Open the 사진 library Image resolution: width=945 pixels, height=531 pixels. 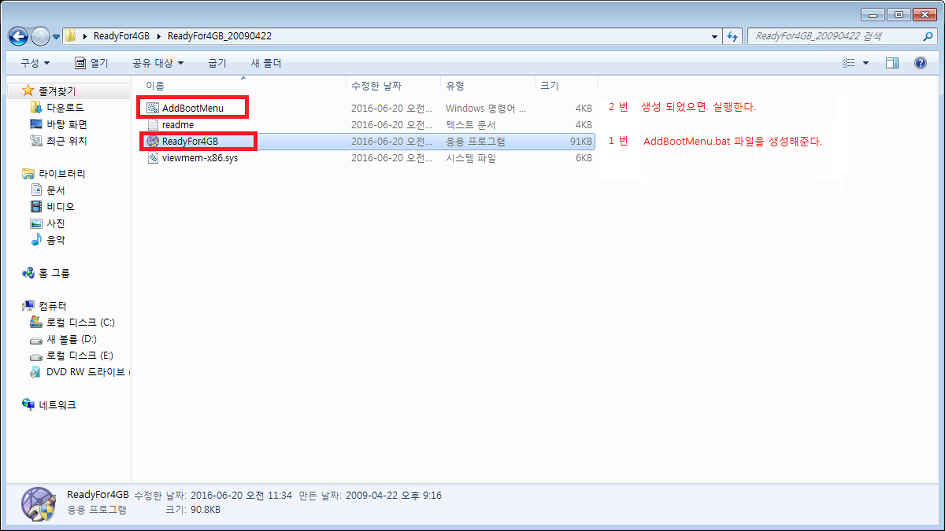(55, 223)
